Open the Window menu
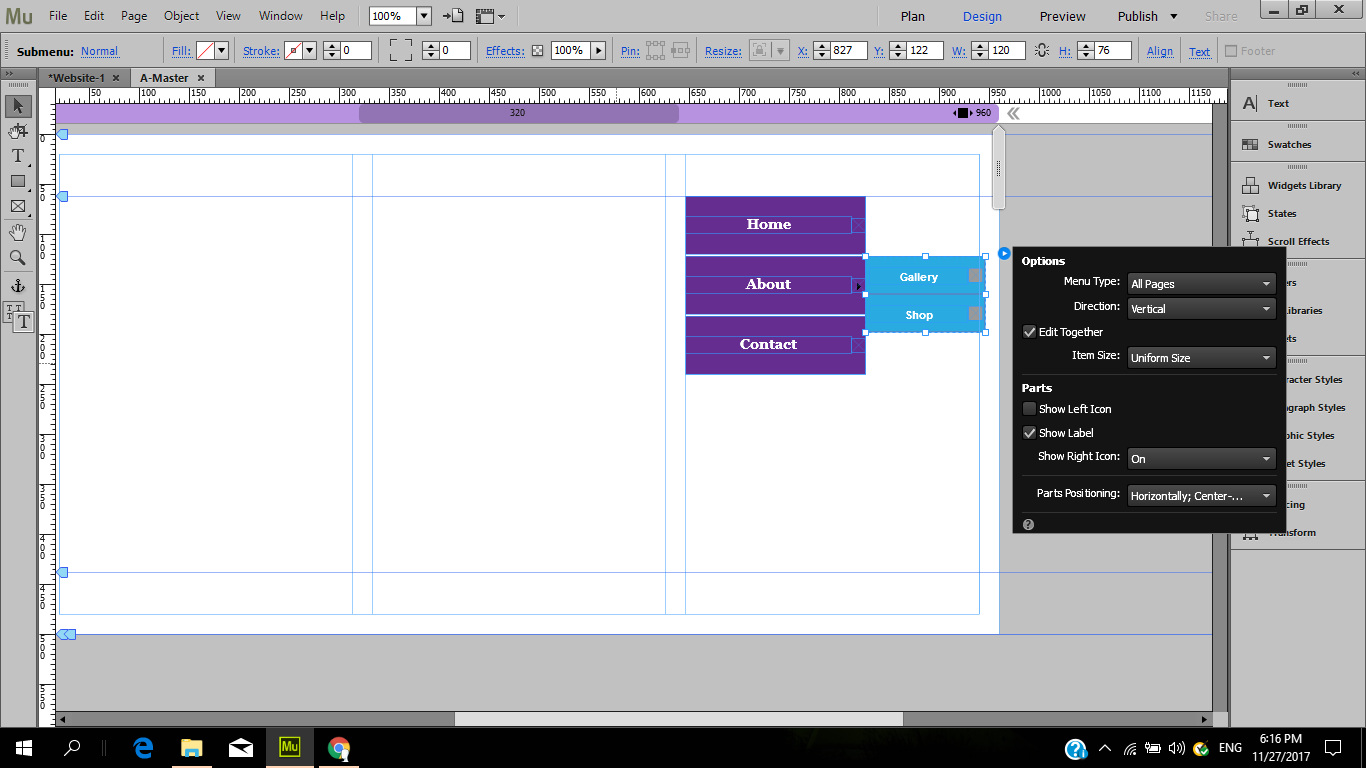The width and height of the screenshot is (1366, 768). click(280, 16)
